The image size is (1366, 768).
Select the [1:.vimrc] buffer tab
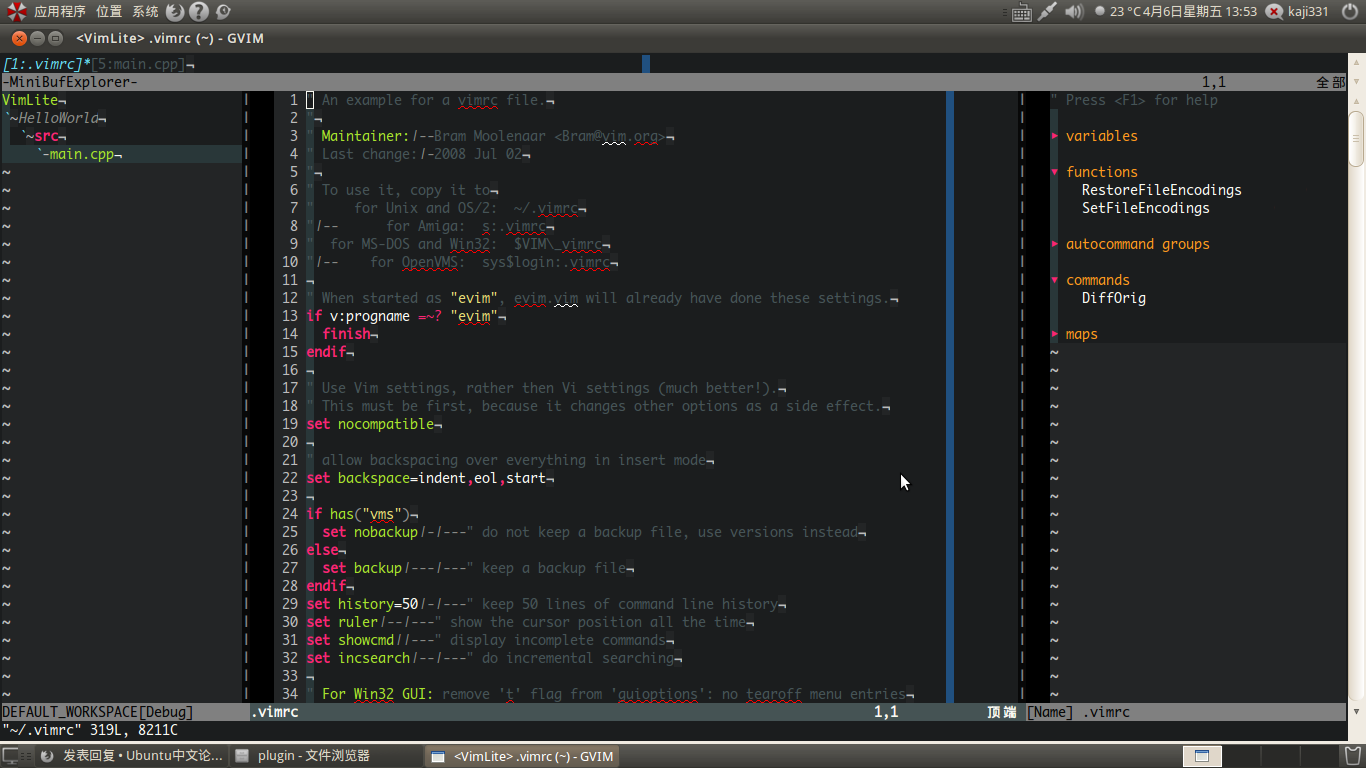[45, 64]
